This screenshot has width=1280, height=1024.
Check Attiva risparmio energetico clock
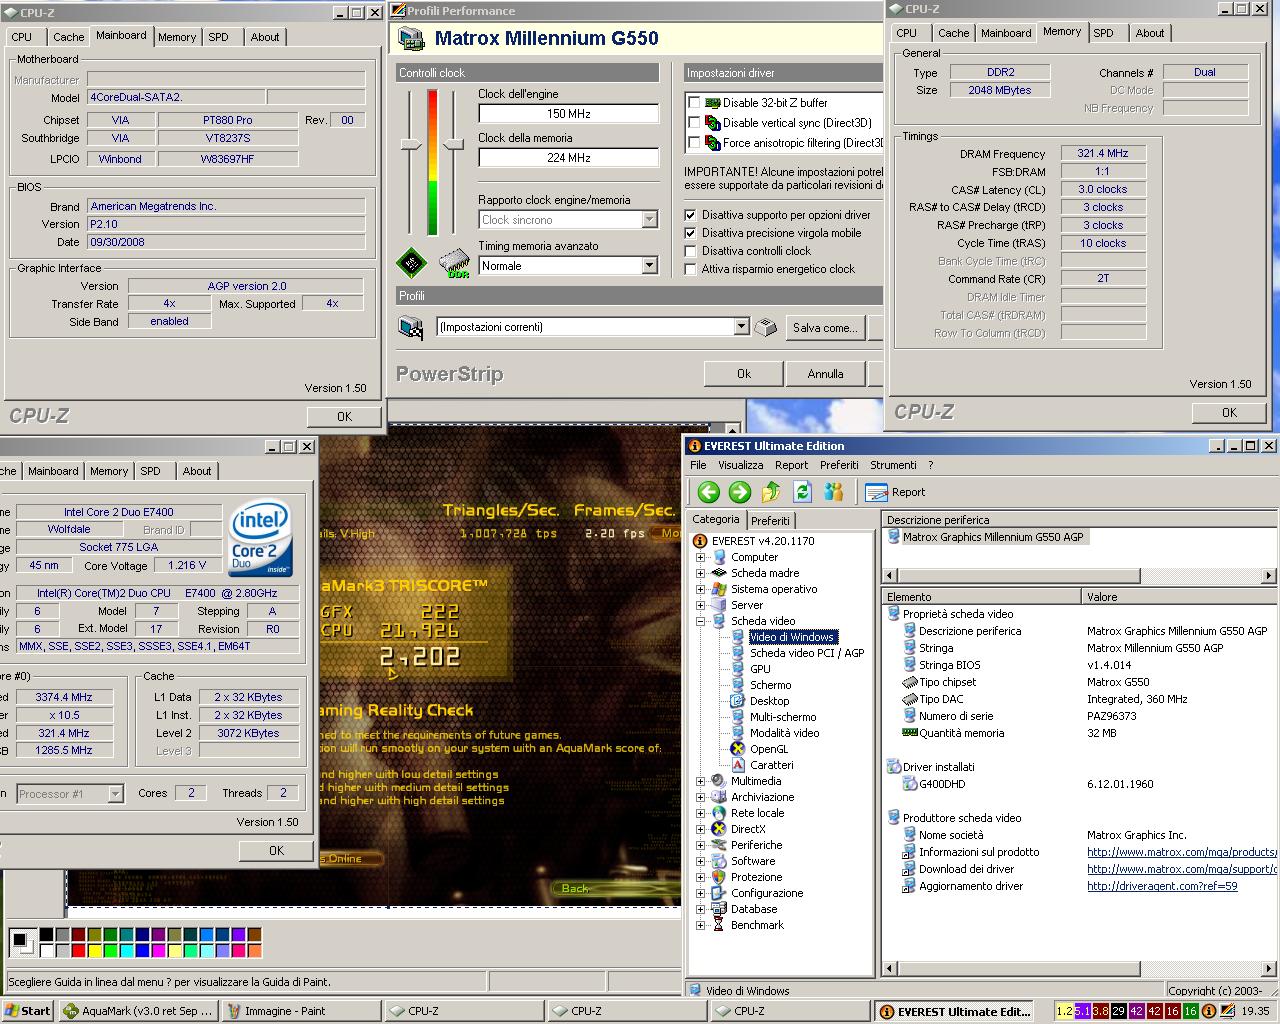point(690,269)
